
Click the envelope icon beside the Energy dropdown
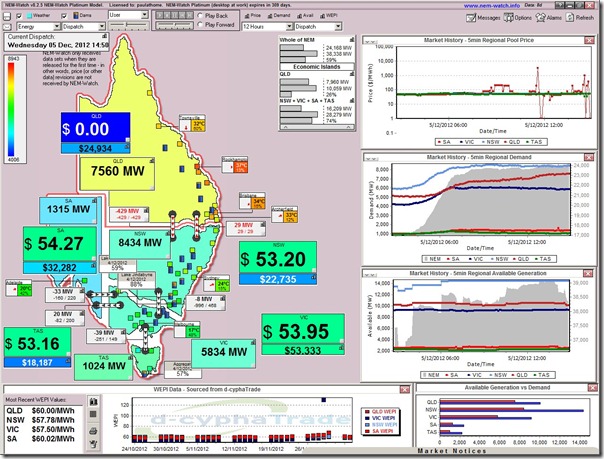(7, 27)
